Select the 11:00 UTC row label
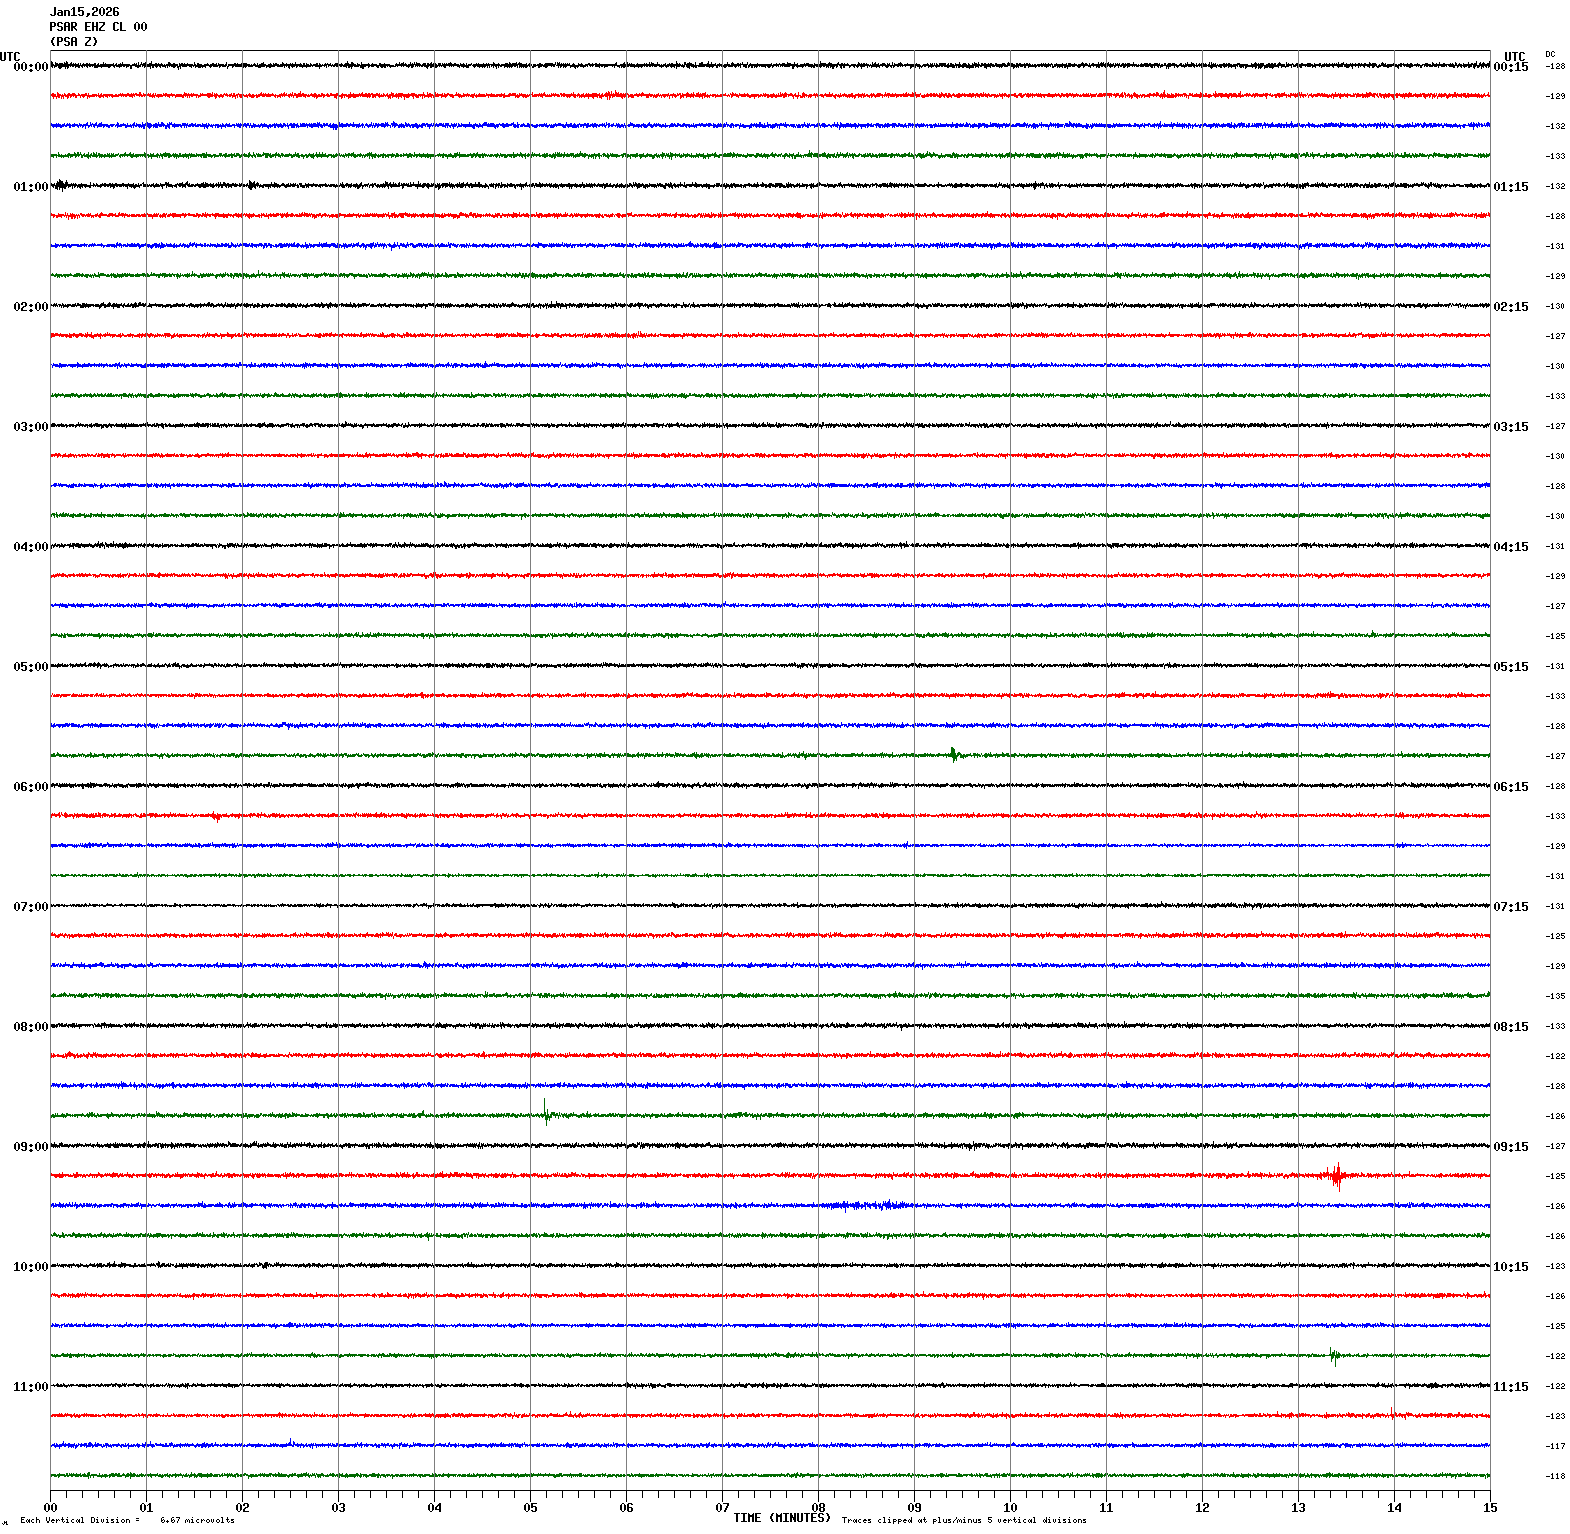This screenshot has width=1570, height=1534. click(x=30, y=1387)
